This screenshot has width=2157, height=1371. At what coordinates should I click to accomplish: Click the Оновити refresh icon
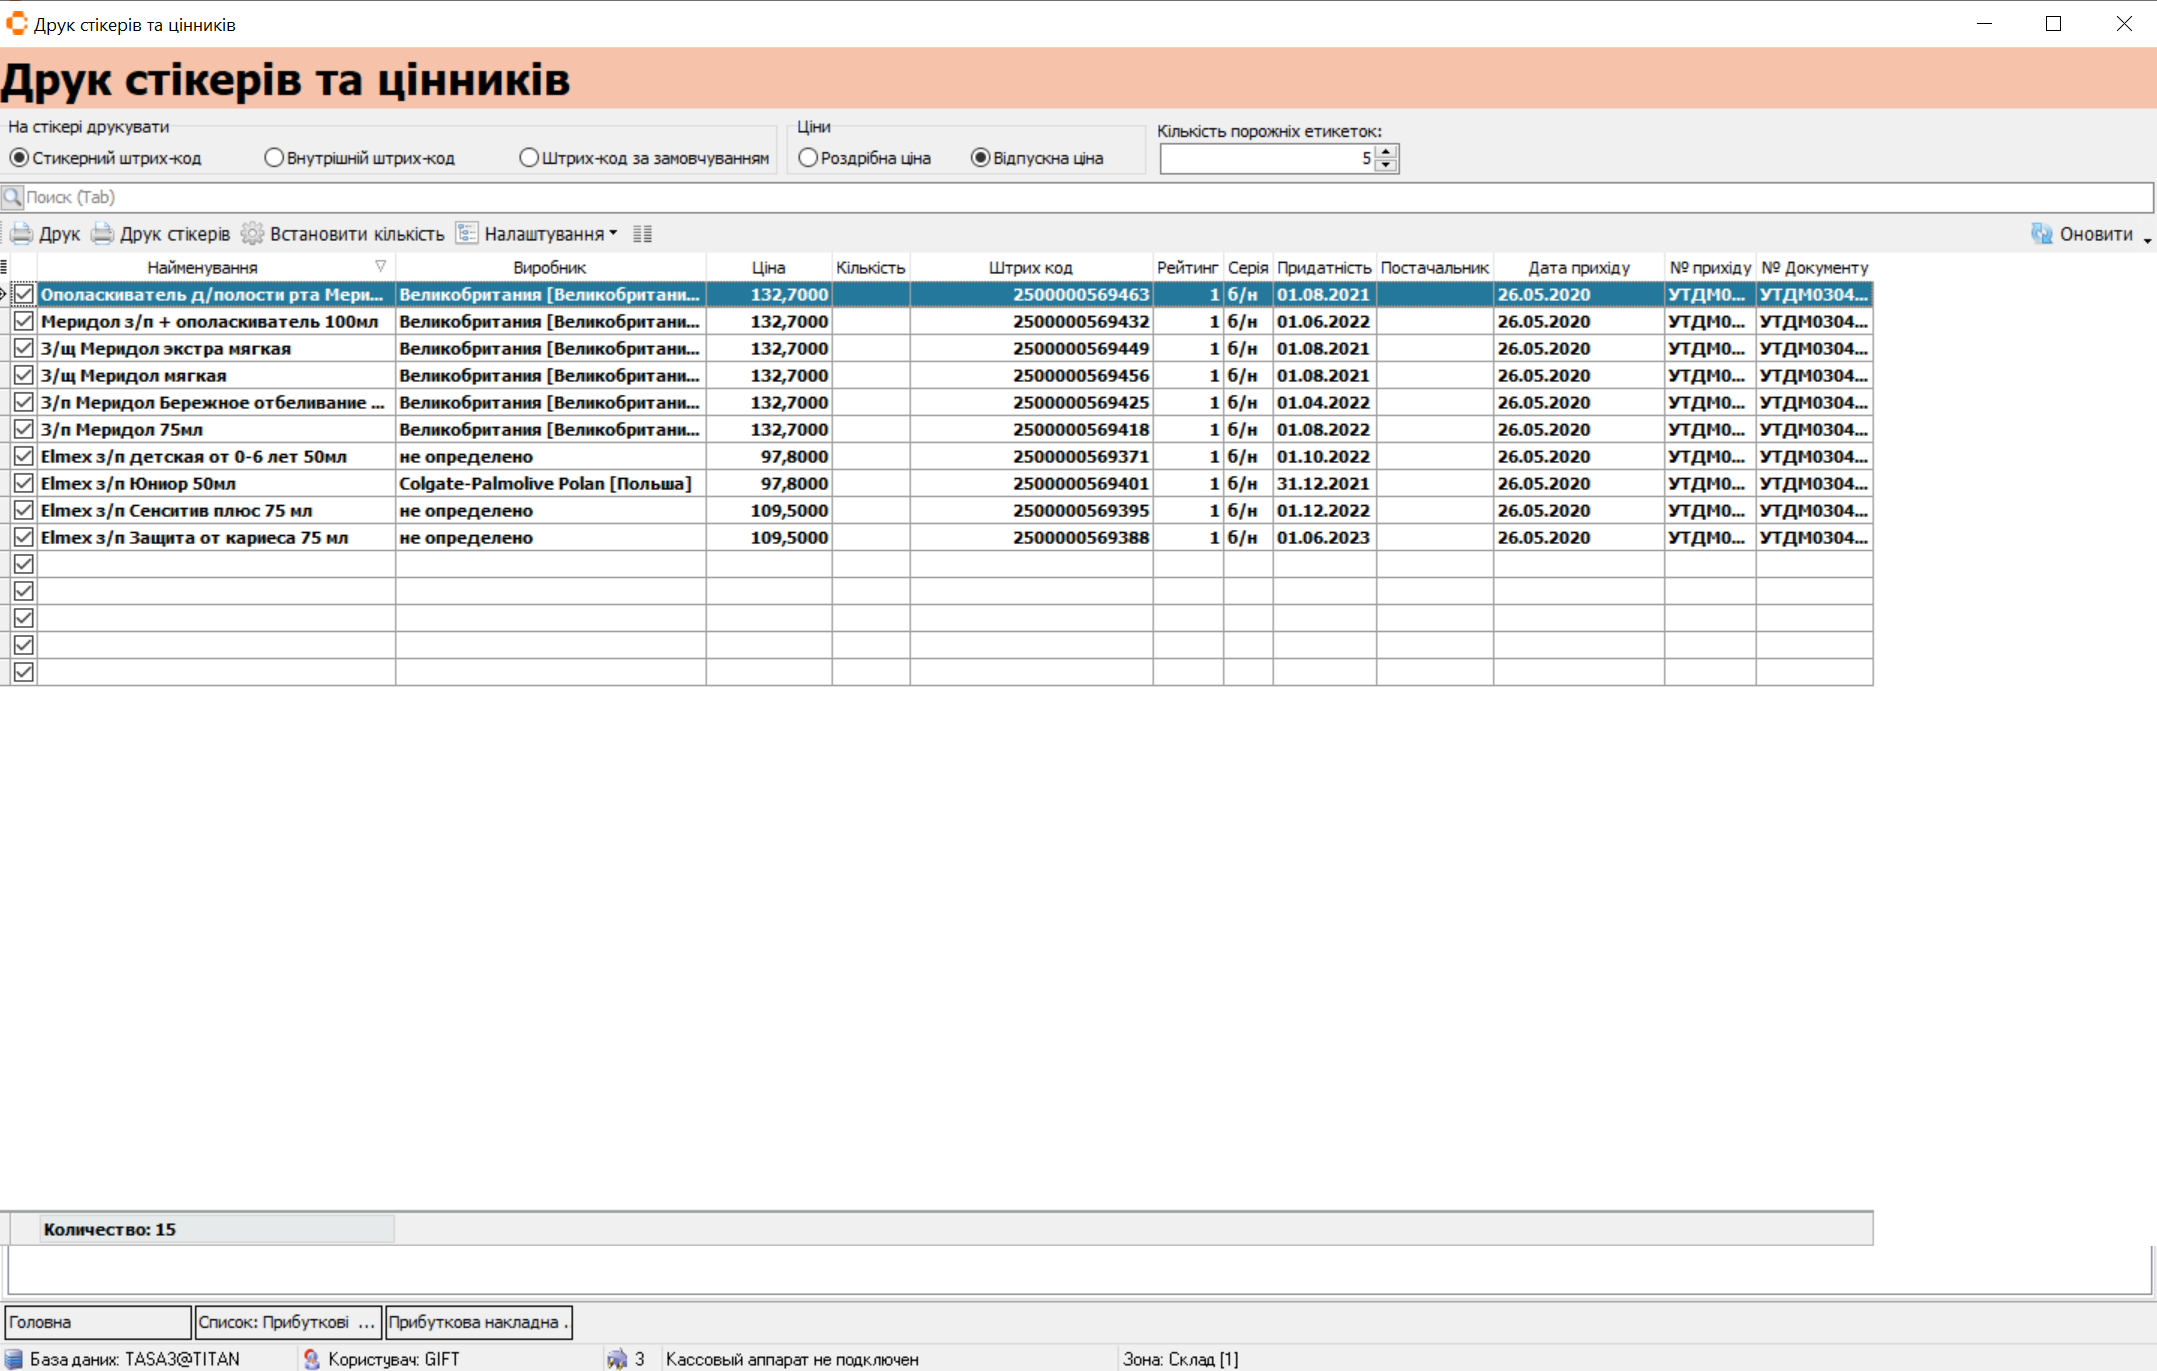pyautogui.click(x=2041, y=234)
